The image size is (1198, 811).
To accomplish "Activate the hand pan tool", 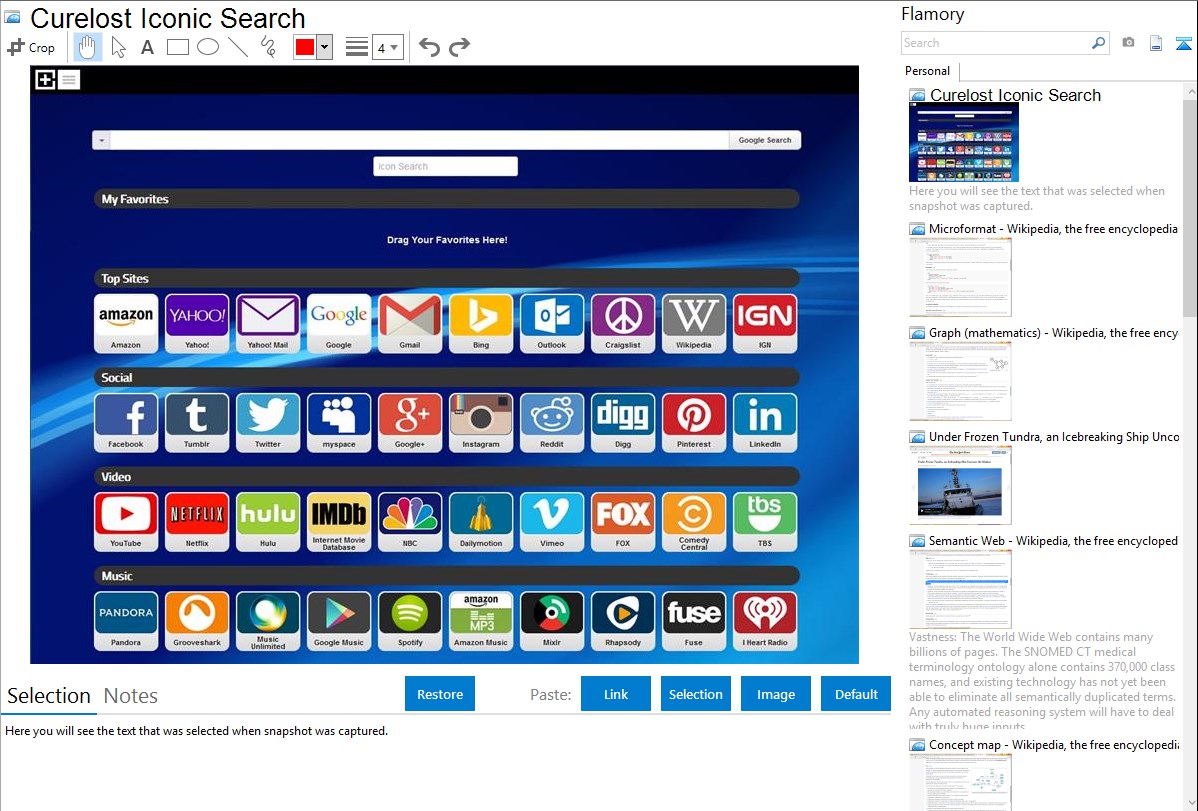I will pyautogui.click(x=87, y=47).
